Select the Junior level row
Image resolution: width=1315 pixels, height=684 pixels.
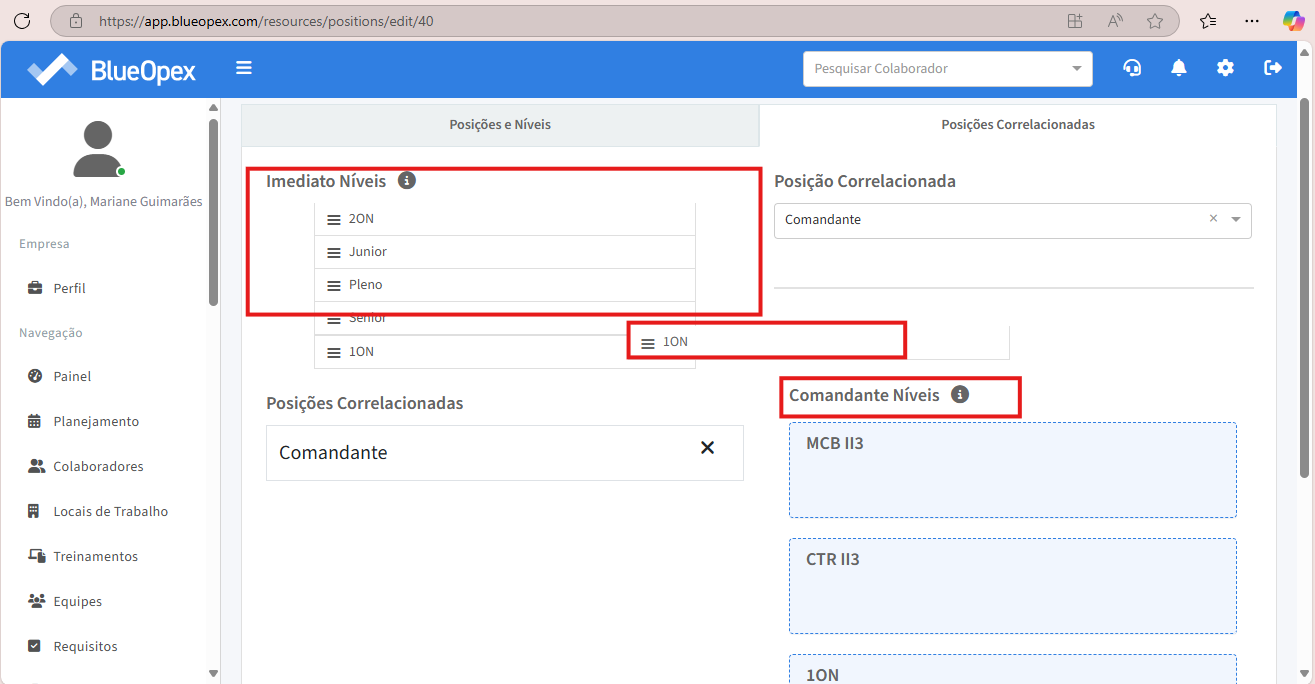pyautogui.click(x=505, y=252)
